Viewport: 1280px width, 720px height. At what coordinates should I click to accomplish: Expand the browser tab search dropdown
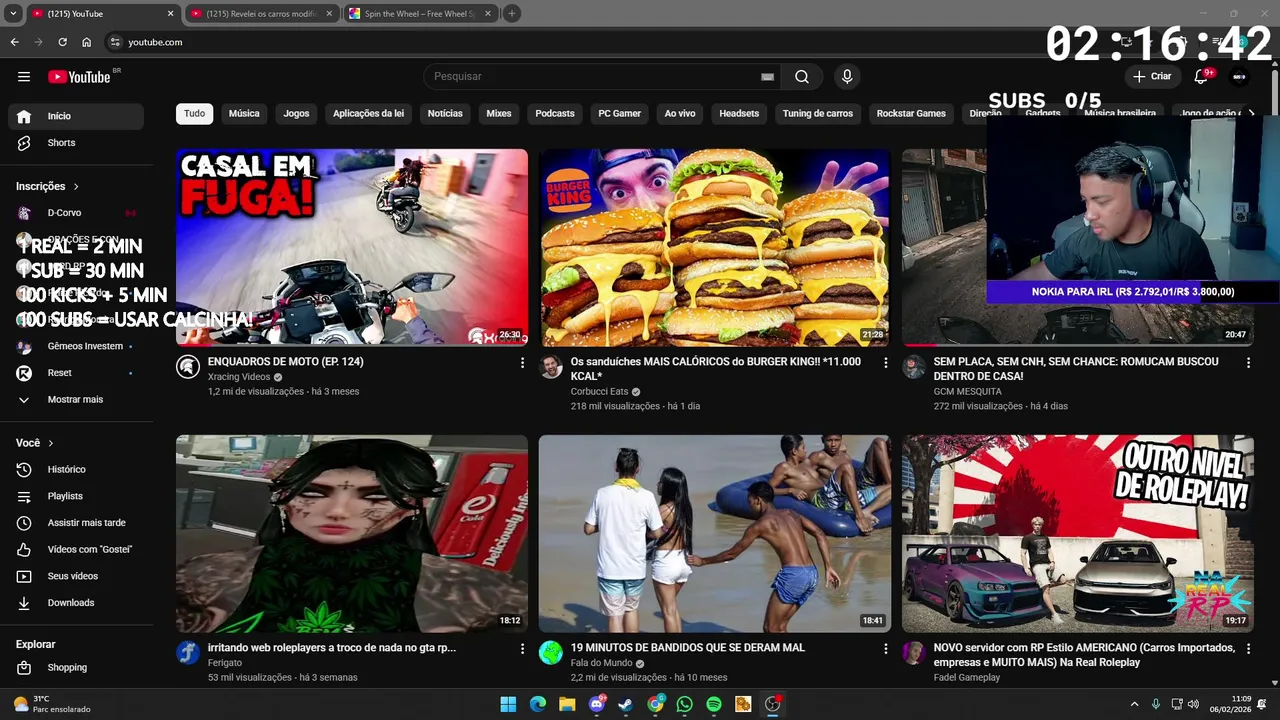(13, 14)
